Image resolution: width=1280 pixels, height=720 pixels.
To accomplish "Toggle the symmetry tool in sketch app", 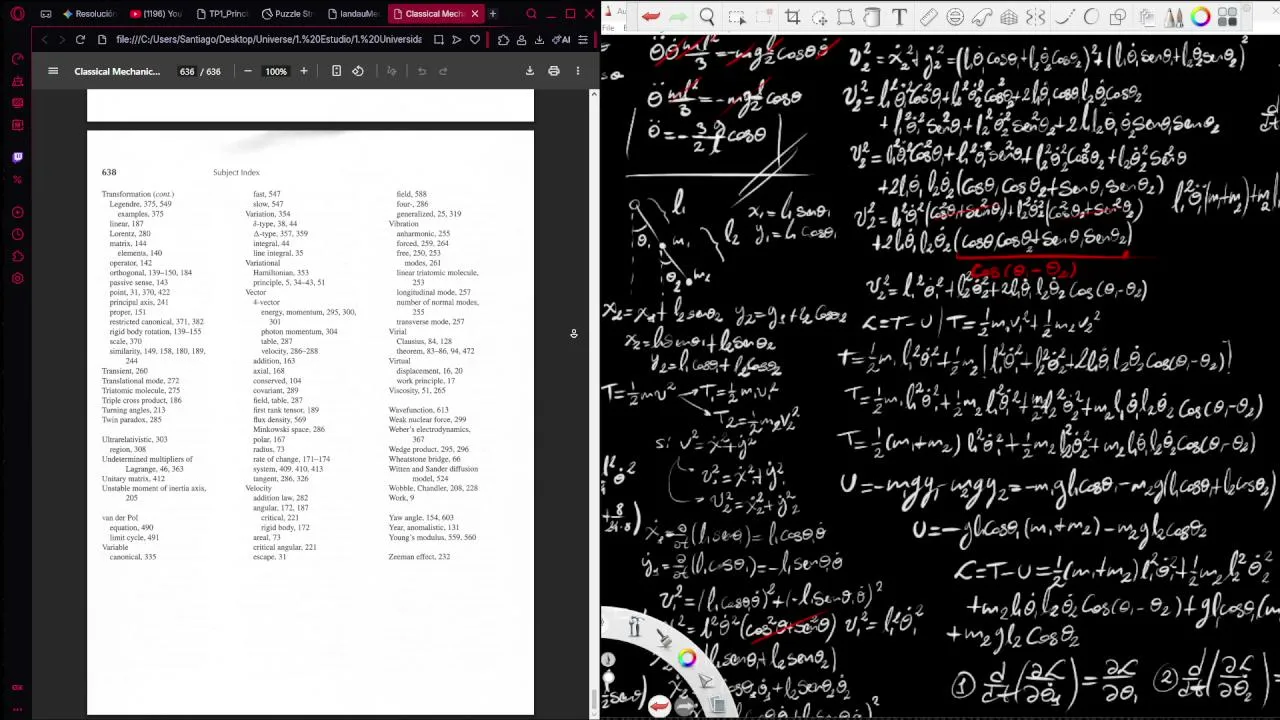I will 1036,17.
